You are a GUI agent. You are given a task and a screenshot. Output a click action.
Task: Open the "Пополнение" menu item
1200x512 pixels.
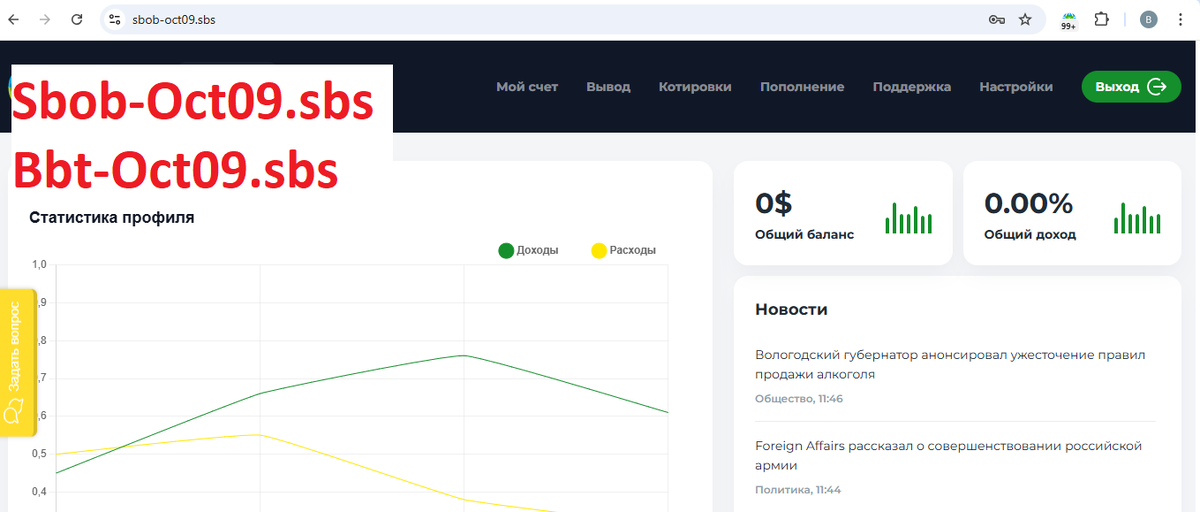tap(802, 87)
